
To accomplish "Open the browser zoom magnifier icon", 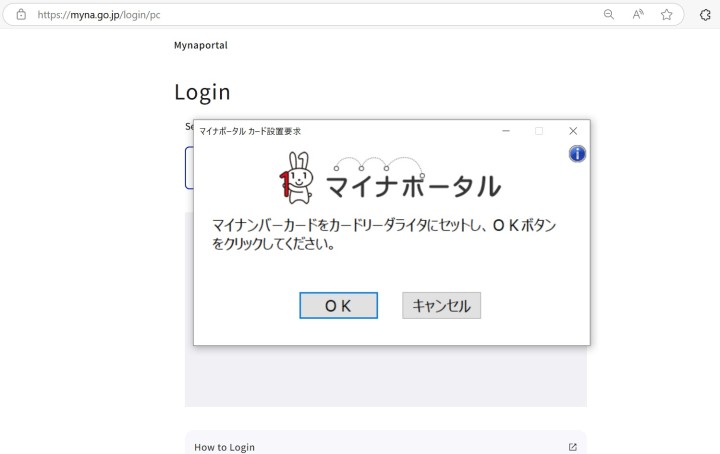I will [609, 15].
